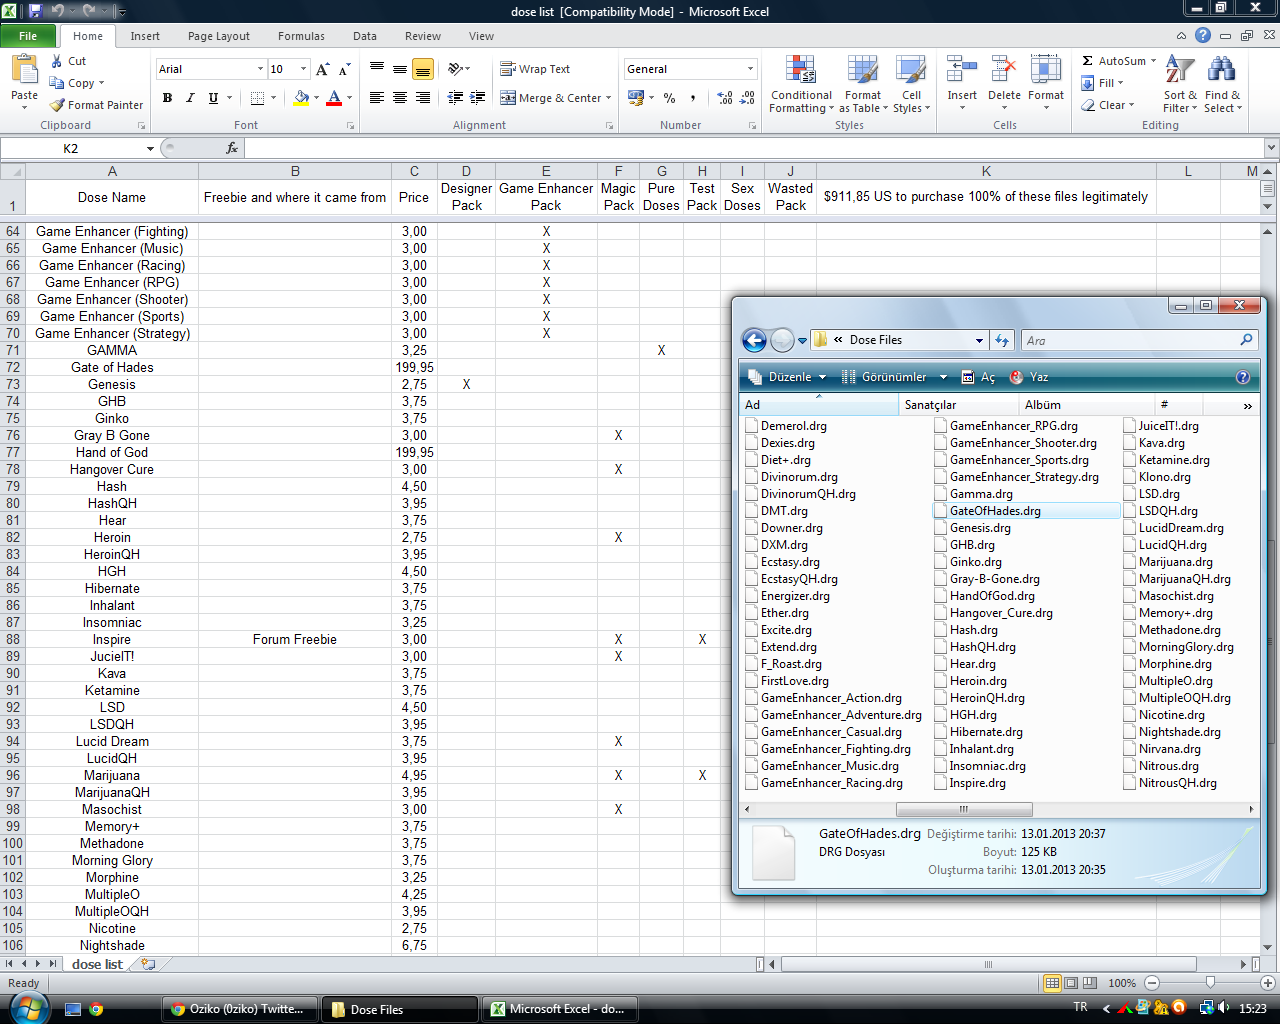Click the Comma Style icon
The width and height of the screenshot is (1280, 1024).
pyautogui.click(x=692, y=98)
